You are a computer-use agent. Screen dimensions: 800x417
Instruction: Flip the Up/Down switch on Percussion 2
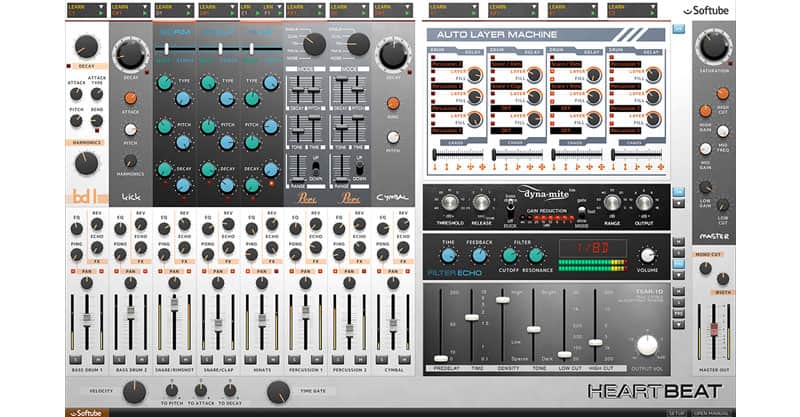coord(360,168)
